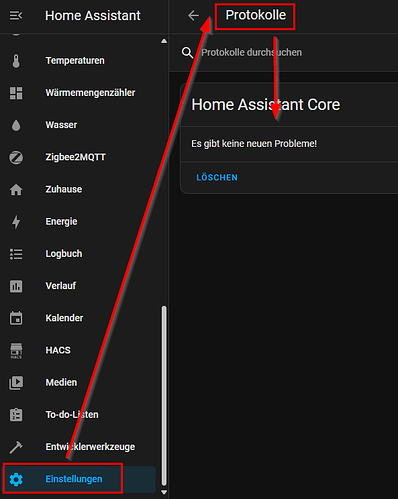This screenshot has width=398, height=499.
Task: Click the magnifier search icon
Action: pyautogui.click(x=187, y=53)
